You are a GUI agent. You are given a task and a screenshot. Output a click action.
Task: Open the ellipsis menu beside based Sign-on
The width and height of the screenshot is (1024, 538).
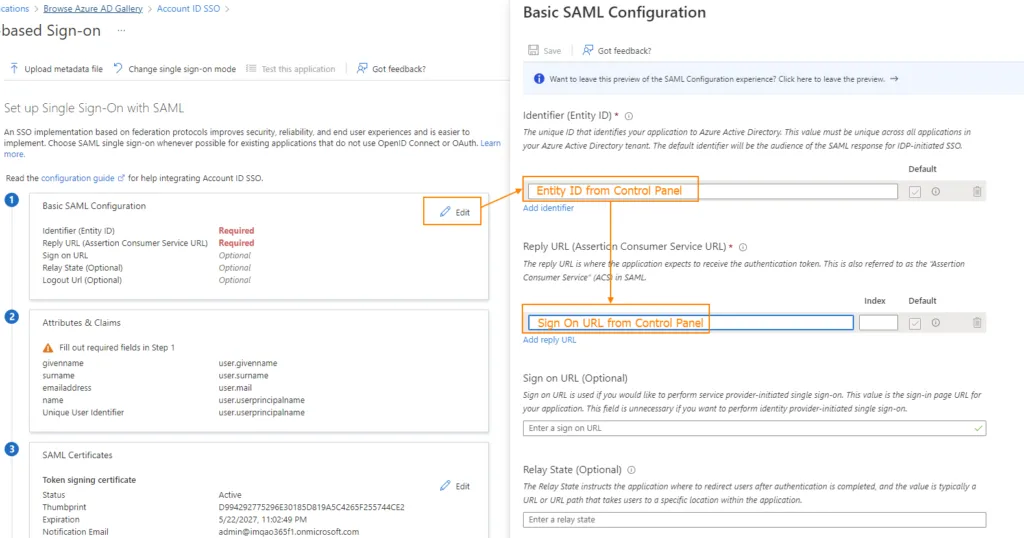tap(121, 31)
